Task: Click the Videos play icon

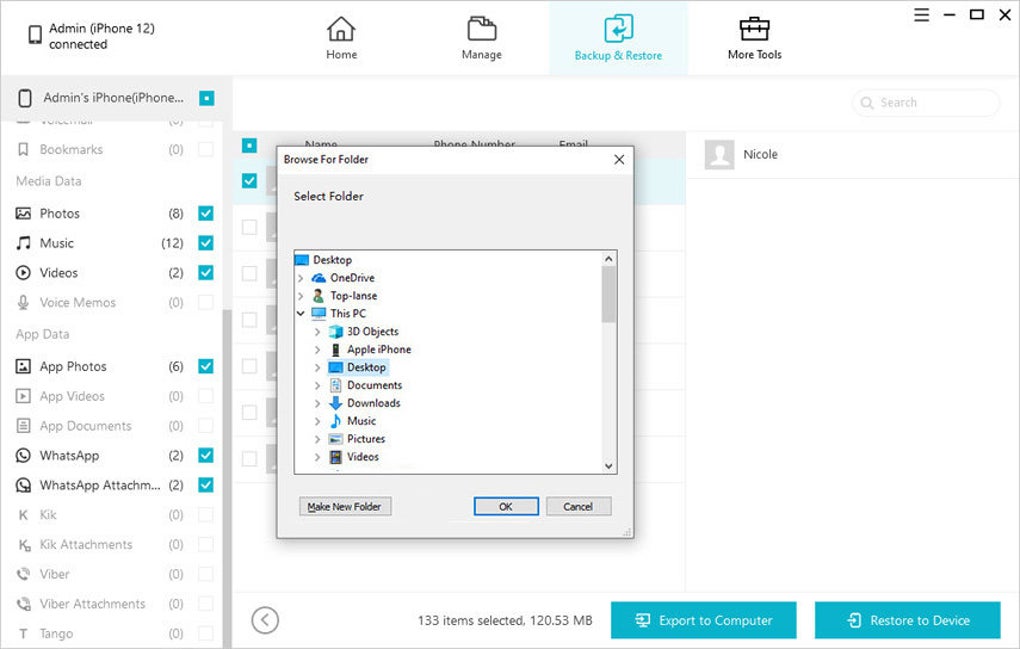Action: coord(23,273)
